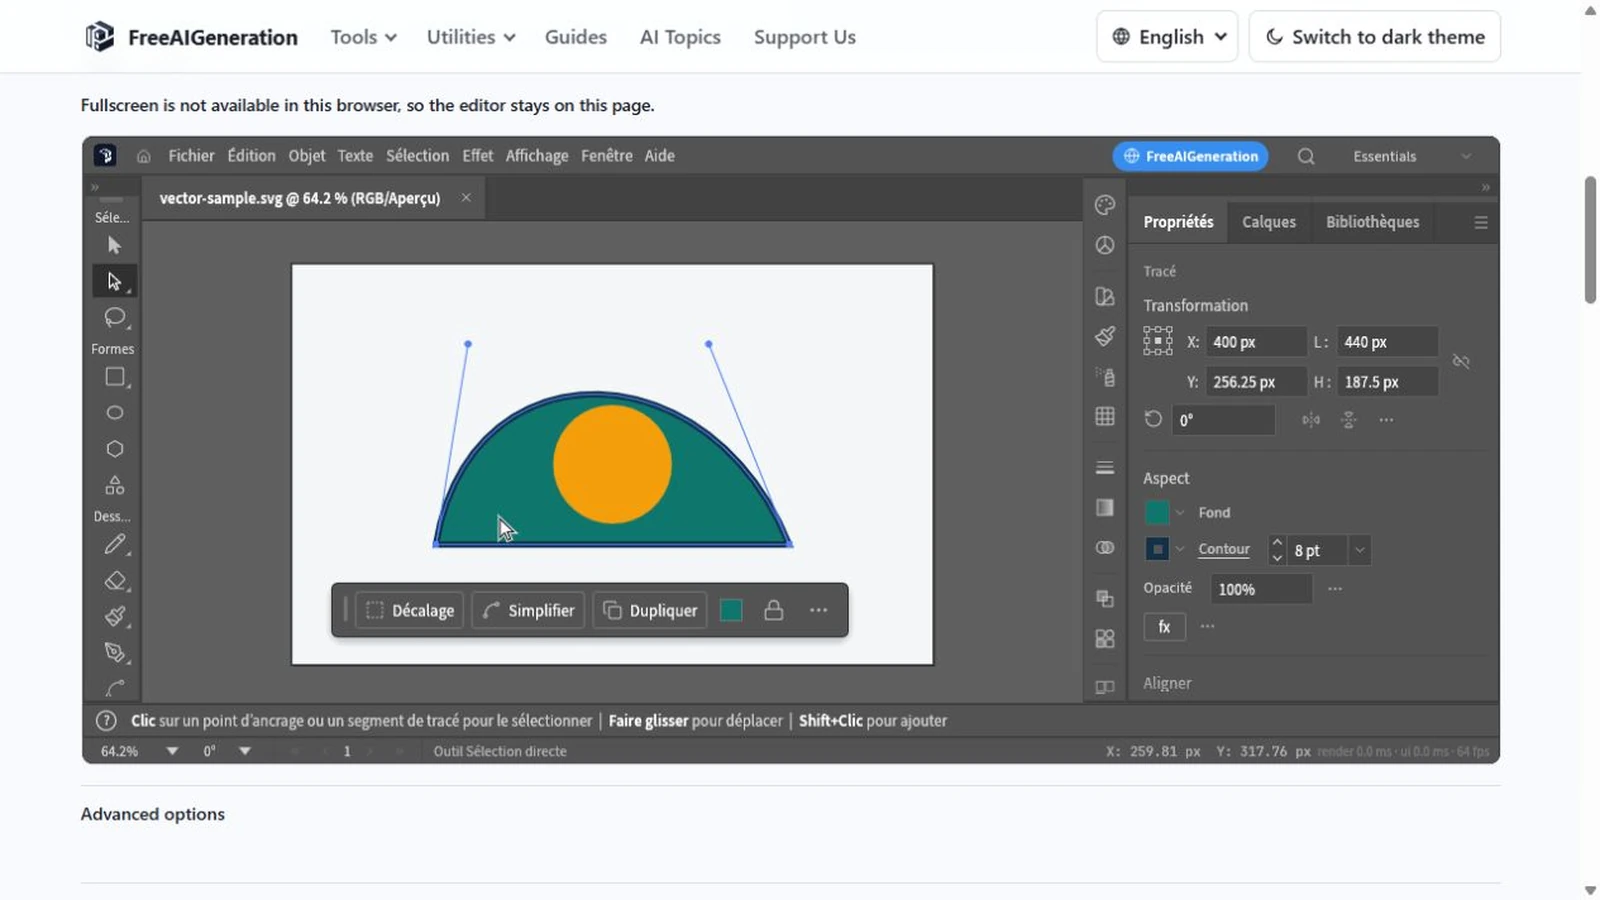Select the Pen nib tool

[x=114, y=653]
